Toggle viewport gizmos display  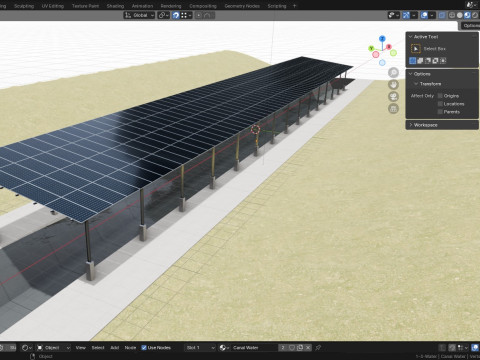(x=406, y=15)
